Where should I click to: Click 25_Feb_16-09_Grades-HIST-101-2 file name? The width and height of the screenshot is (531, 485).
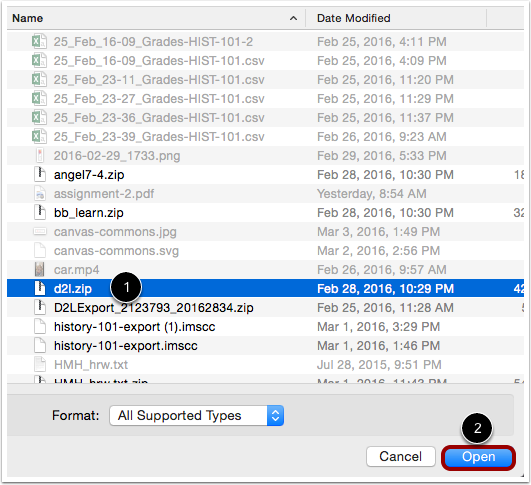[153, 42]
